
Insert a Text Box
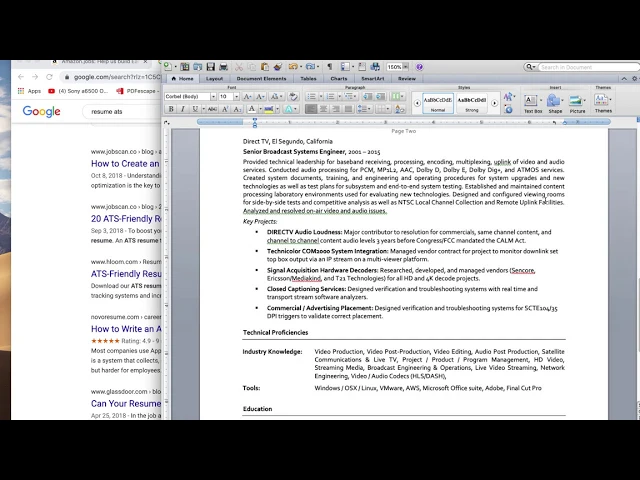pyautogui.click(x=532, y=103)
